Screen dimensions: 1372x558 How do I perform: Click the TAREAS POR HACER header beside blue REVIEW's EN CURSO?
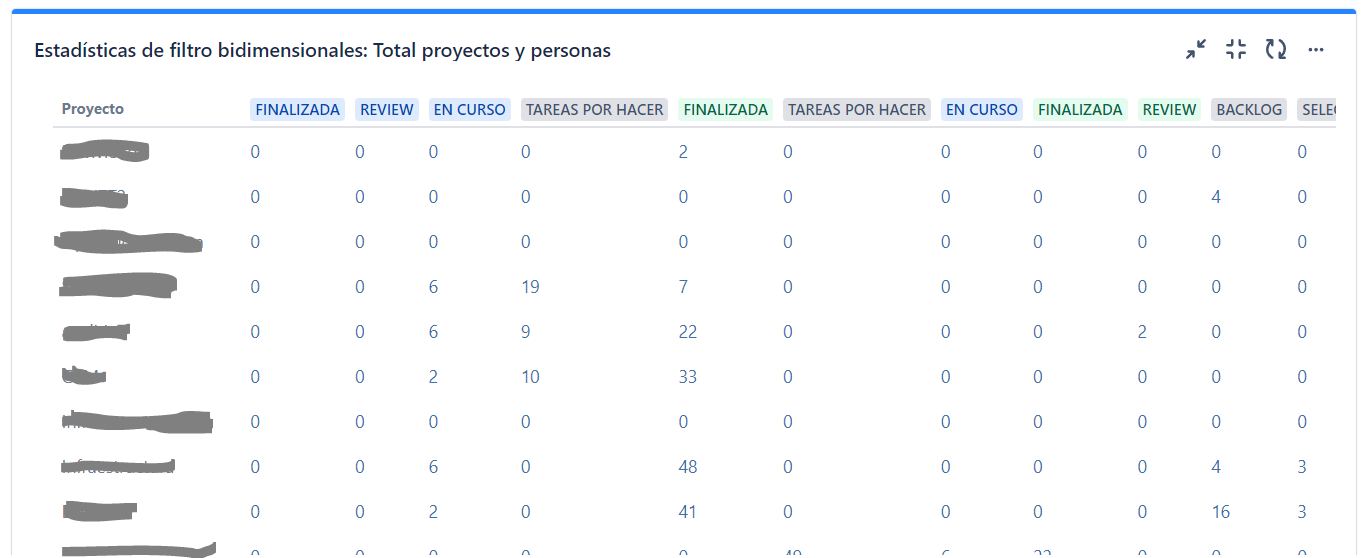595,110
